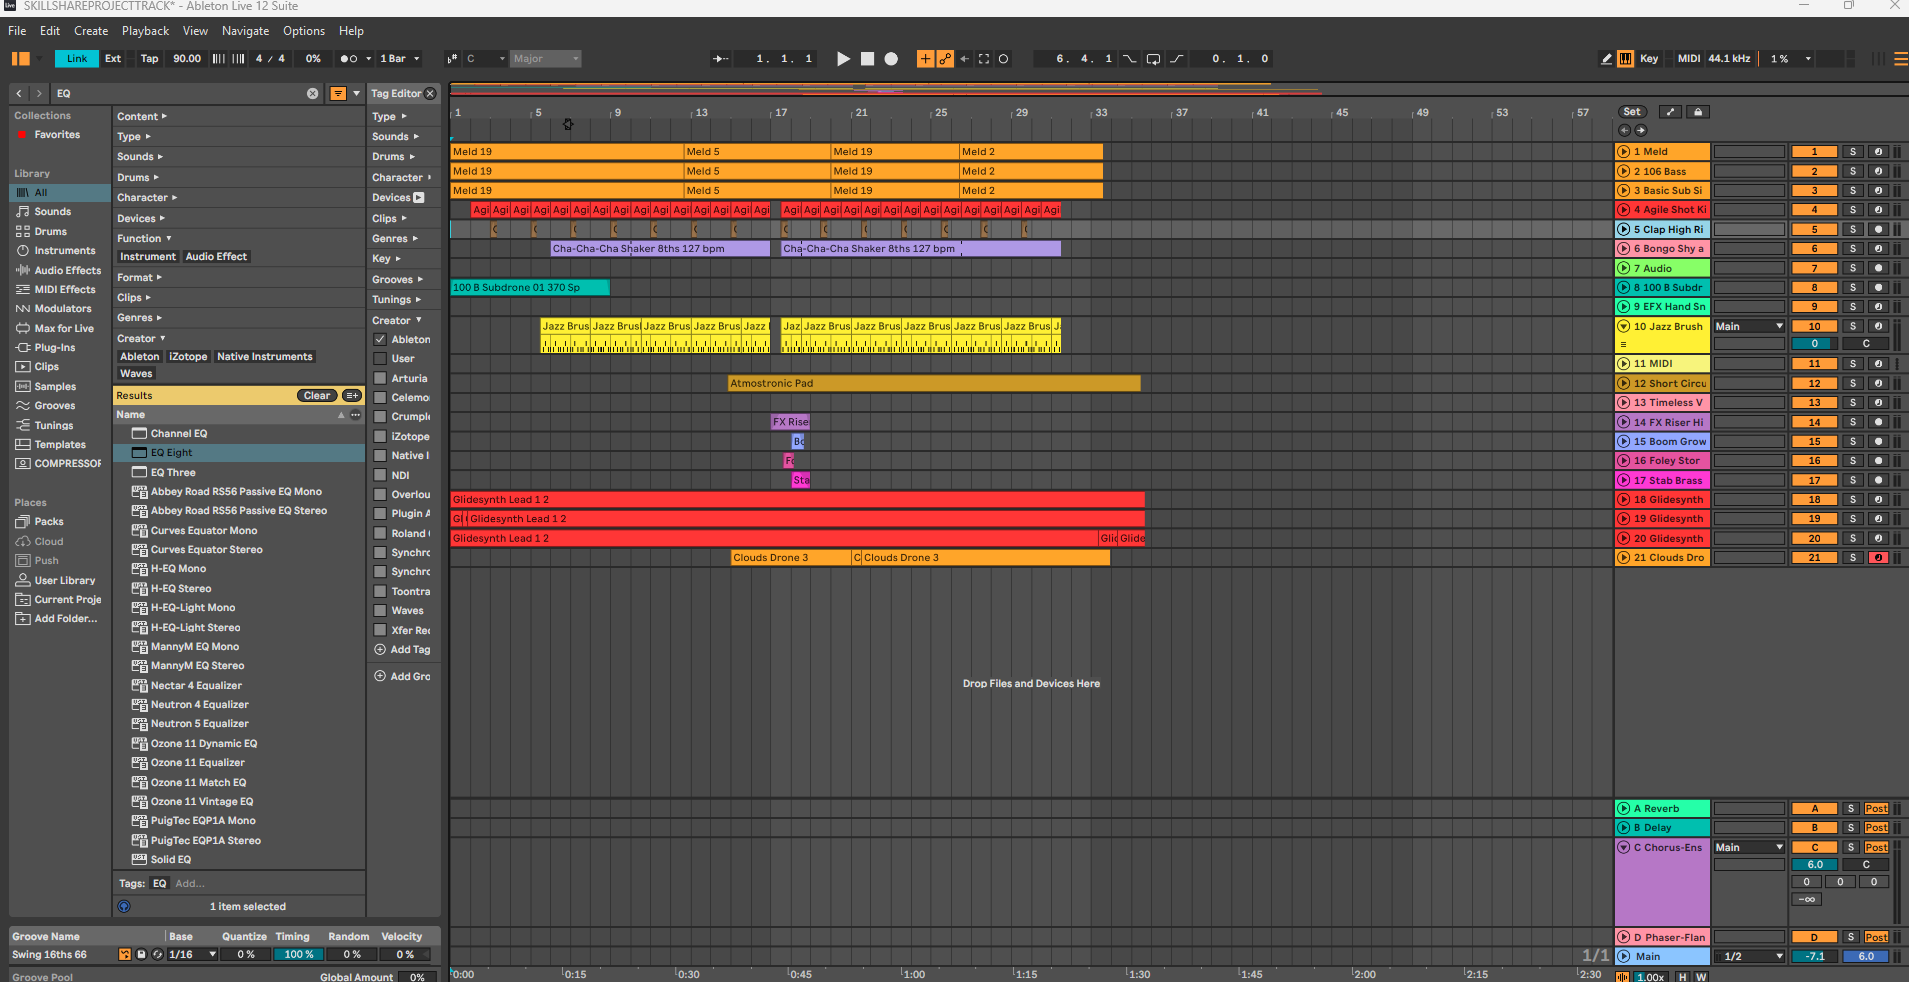The image size is (1909, 982).
Task: Open the Quantization 1 Bar dropdown
Action: pos(399,59)
